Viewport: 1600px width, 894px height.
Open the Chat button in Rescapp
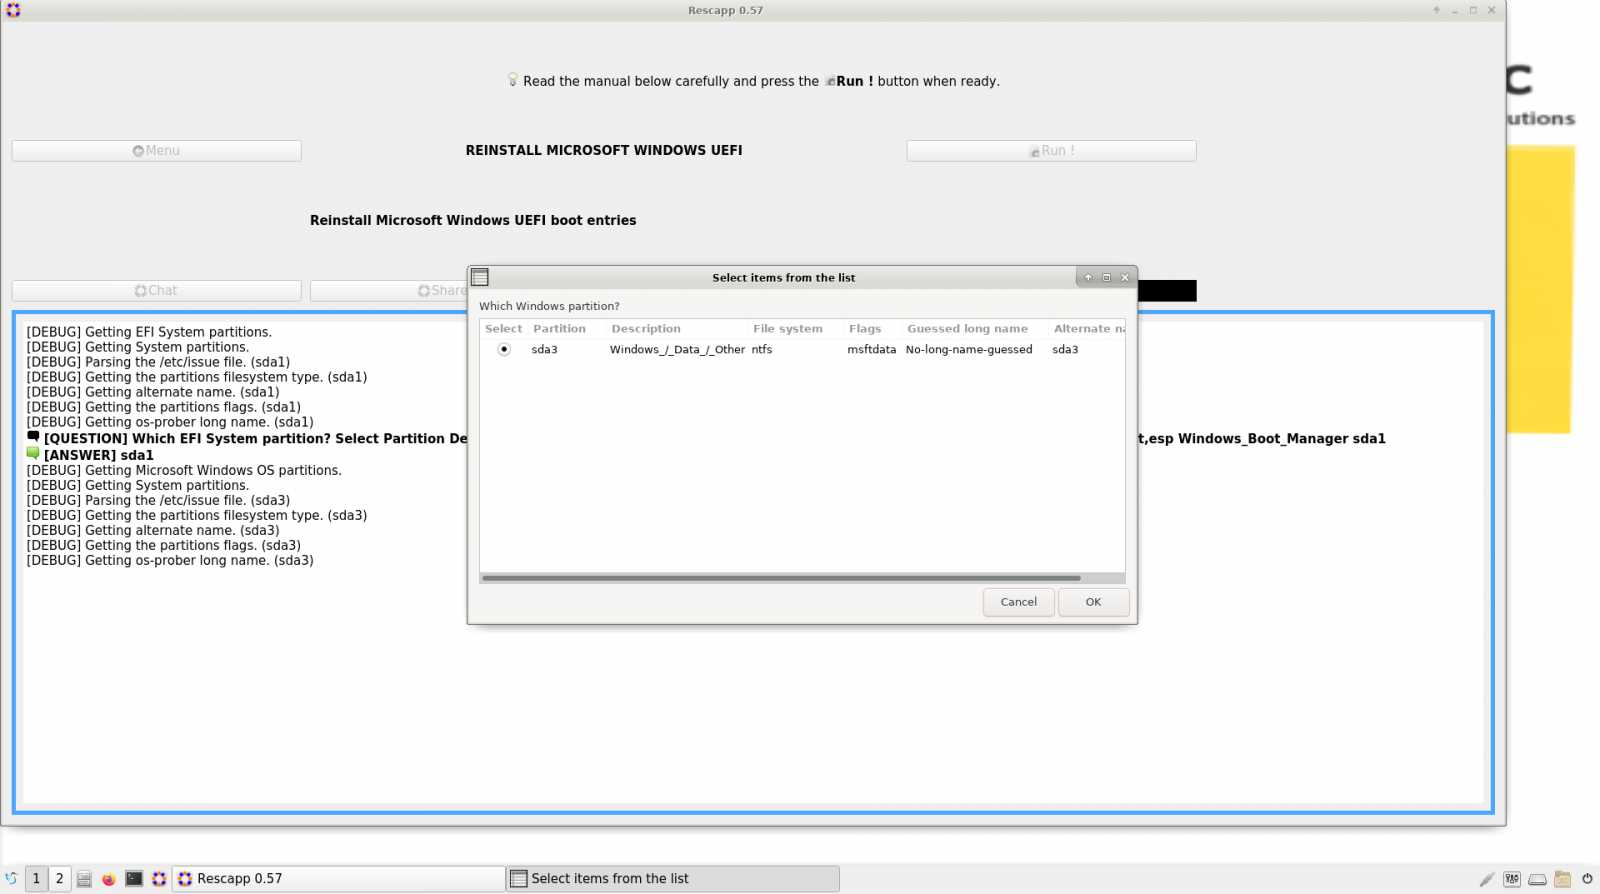coord(156,291)
